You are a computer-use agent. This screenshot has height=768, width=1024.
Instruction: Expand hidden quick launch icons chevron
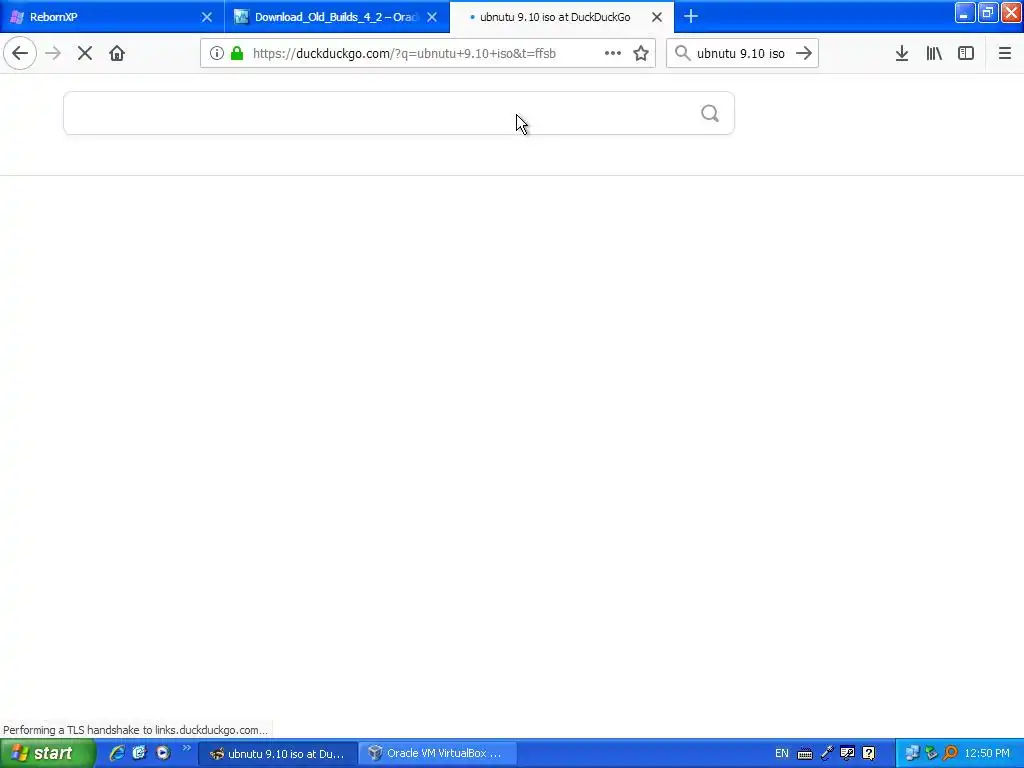[x=186, y=748]
